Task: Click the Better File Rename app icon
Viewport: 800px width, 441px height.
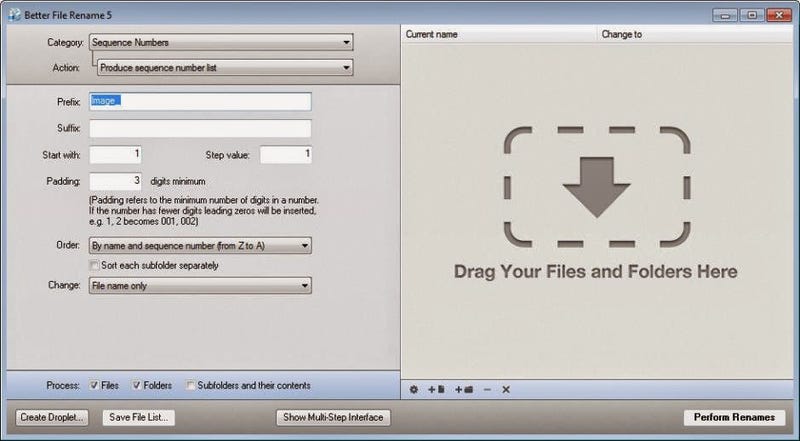Action: (14, 15)
